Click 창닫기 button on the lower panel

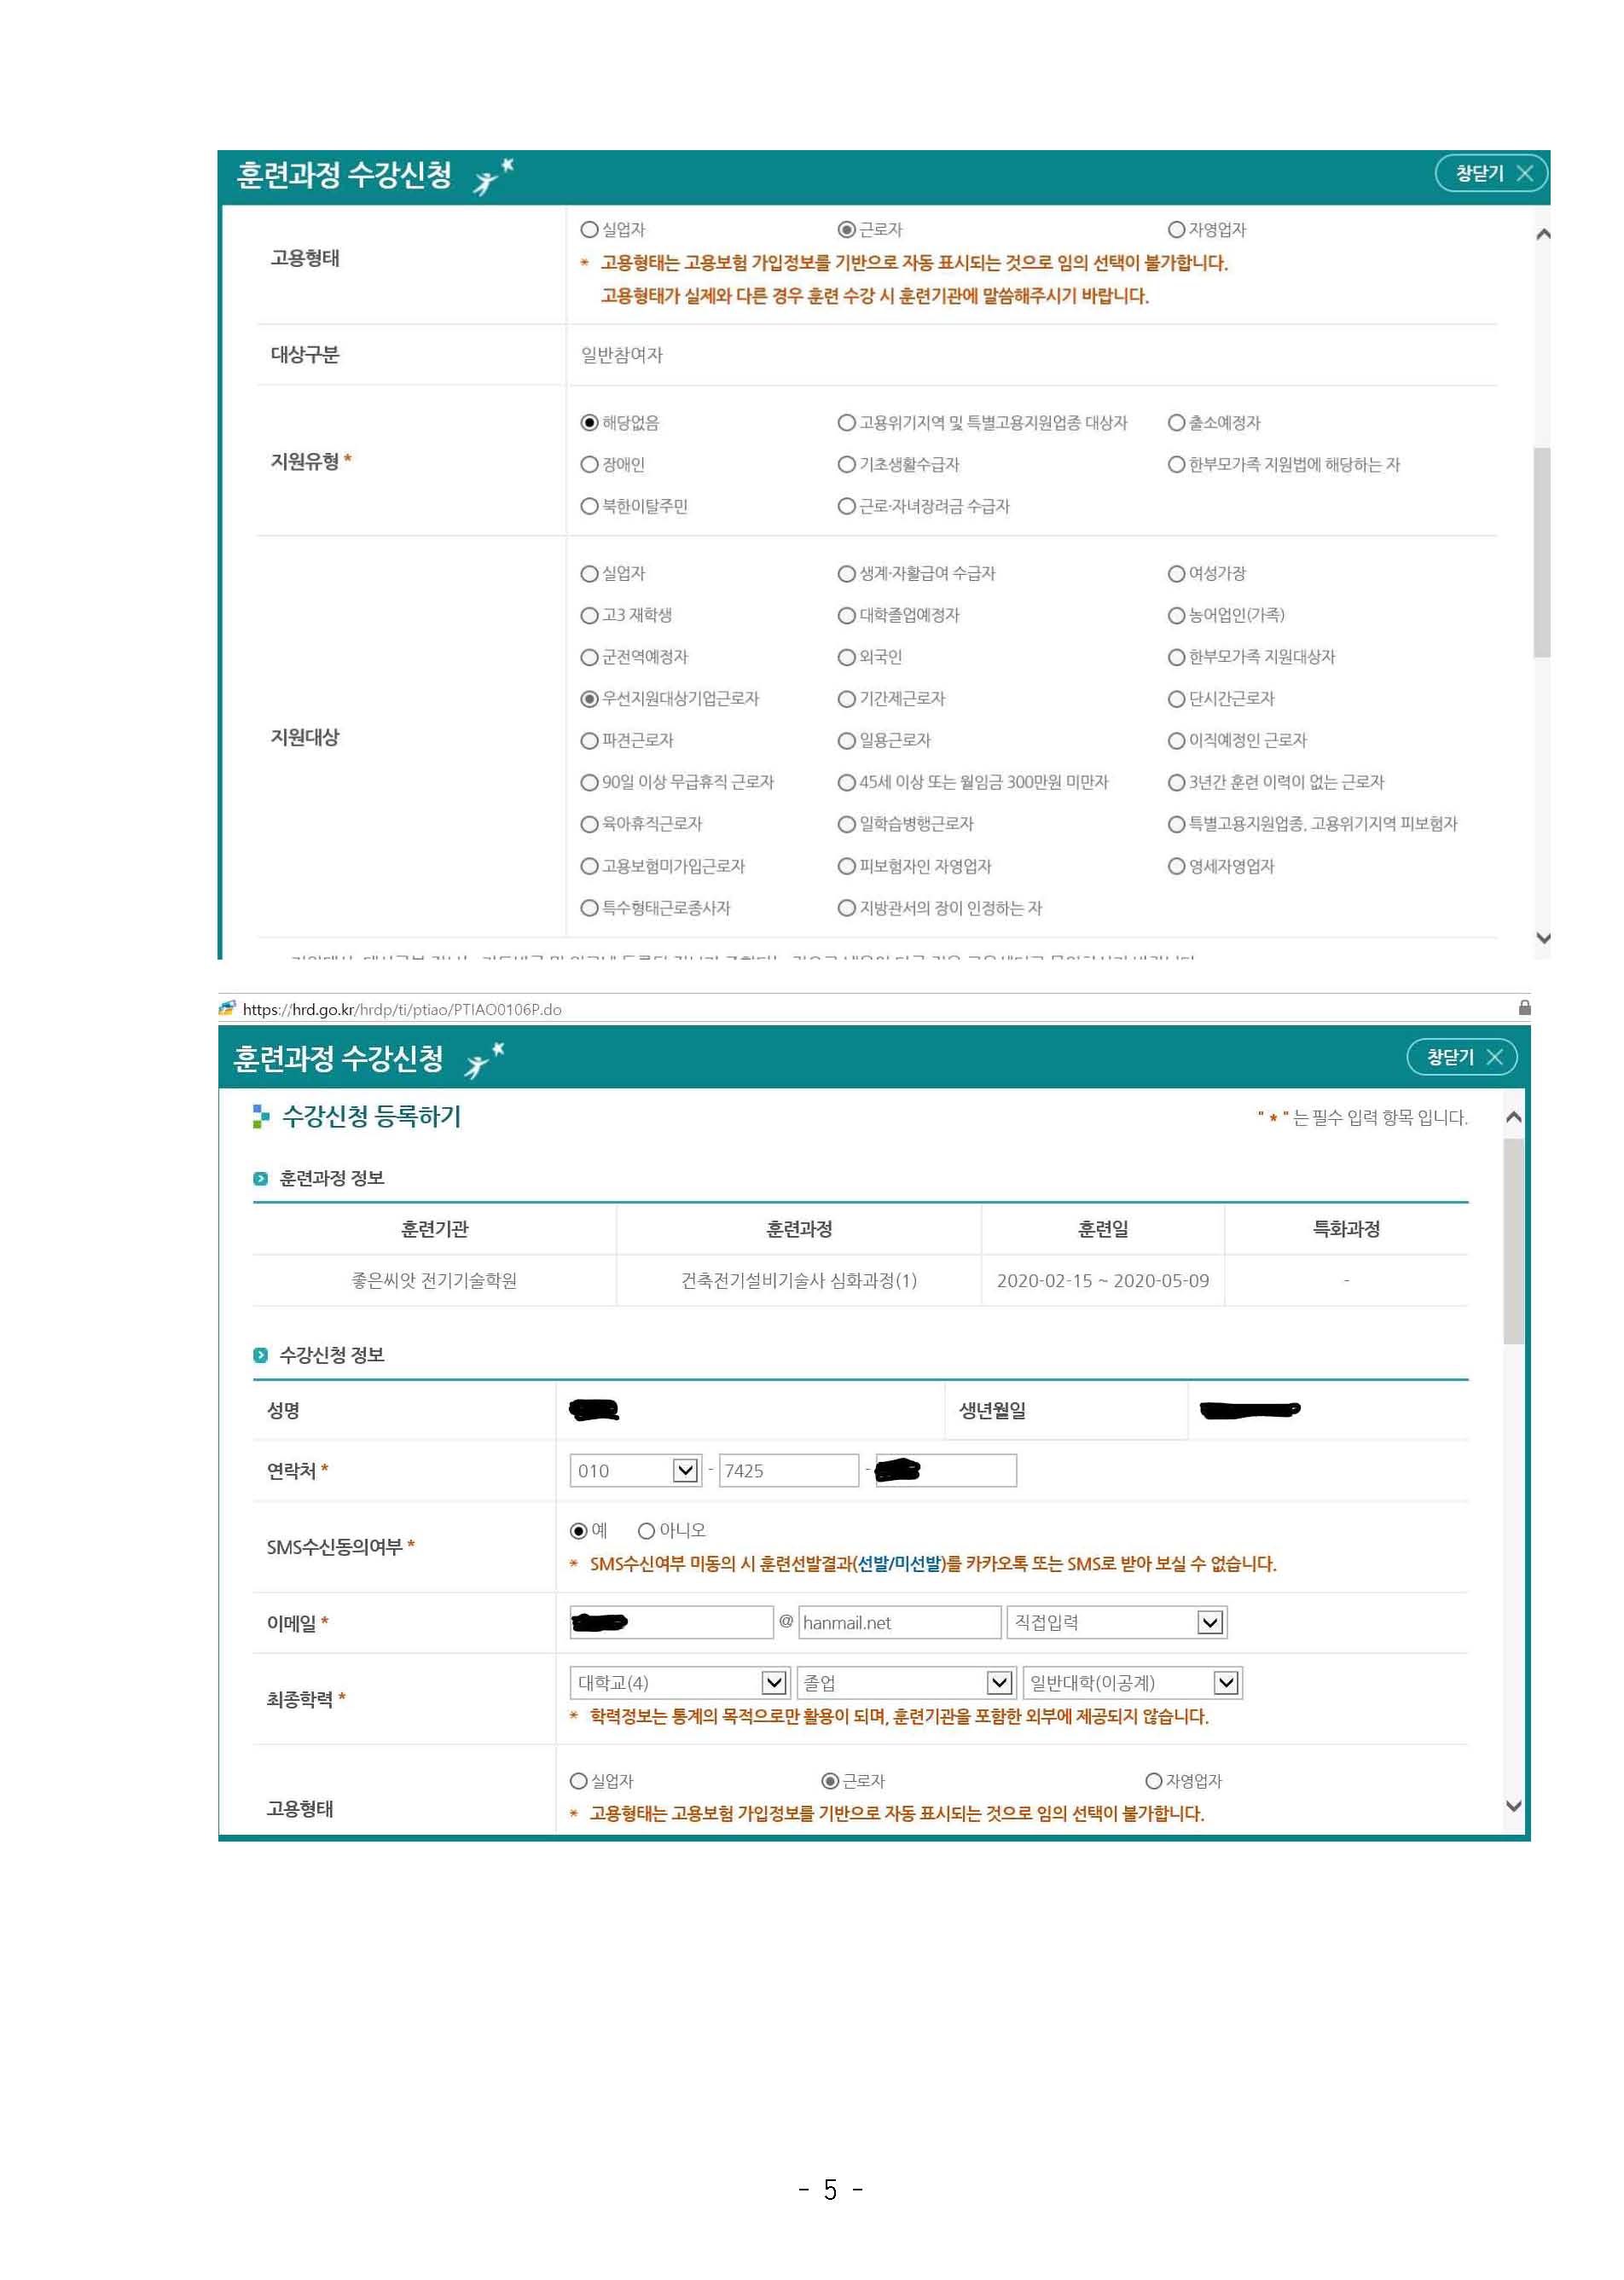click(x=1462, y=1057)
